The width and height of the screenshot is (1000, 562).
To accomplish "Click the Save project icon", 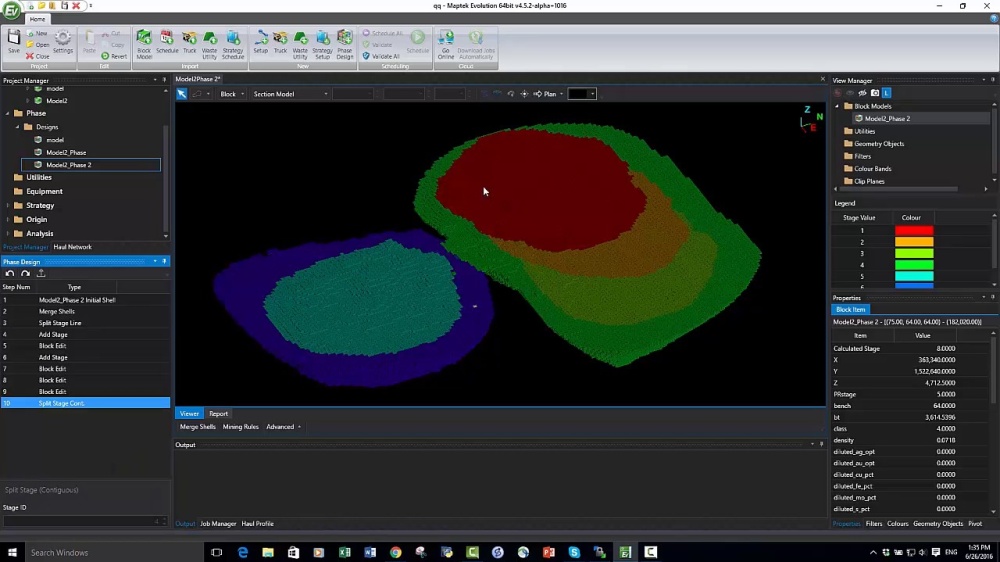I will [x=13, y=43].
